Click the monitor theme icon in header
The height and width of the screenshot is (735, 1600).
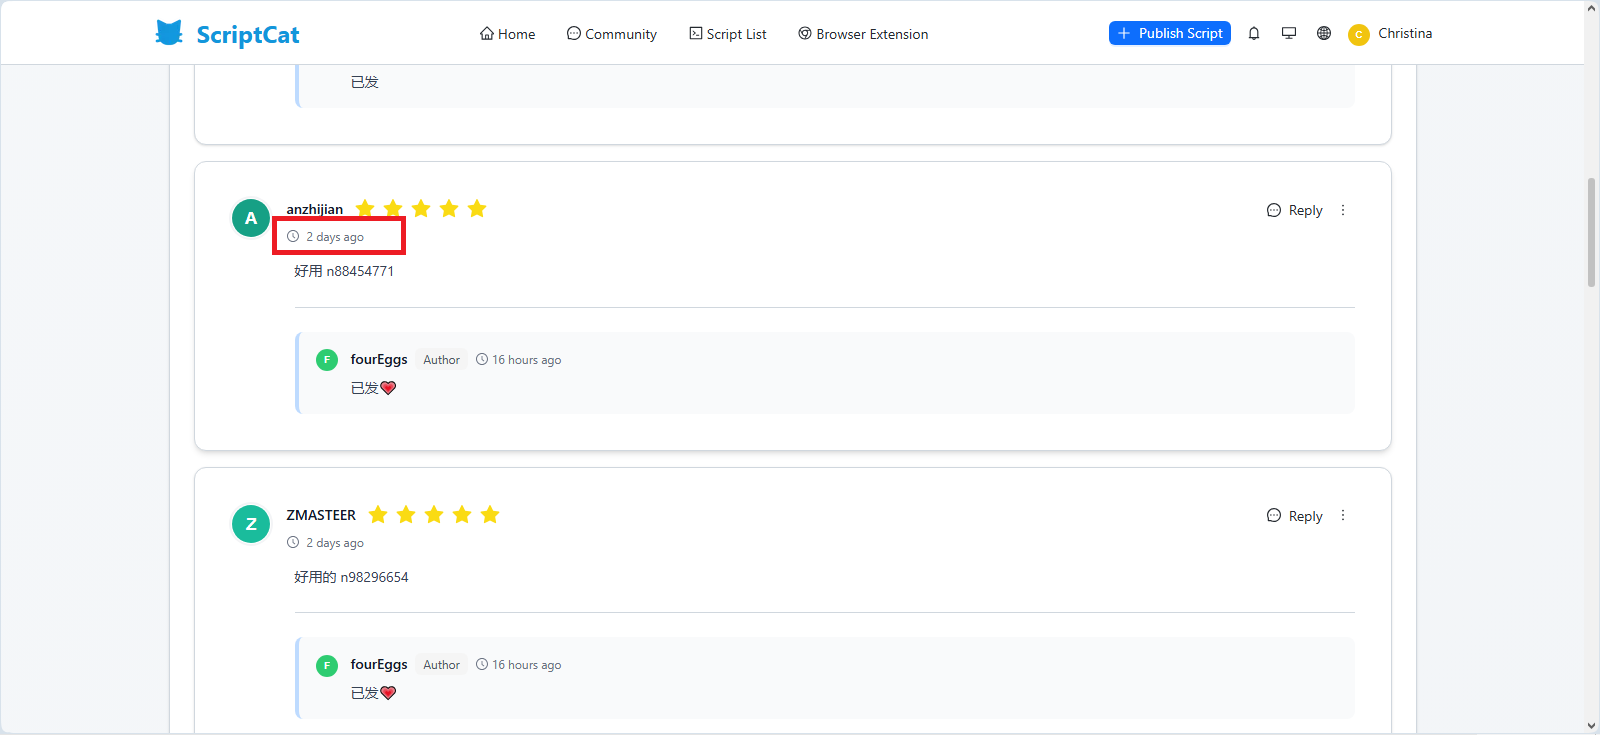click(1289, 33)
